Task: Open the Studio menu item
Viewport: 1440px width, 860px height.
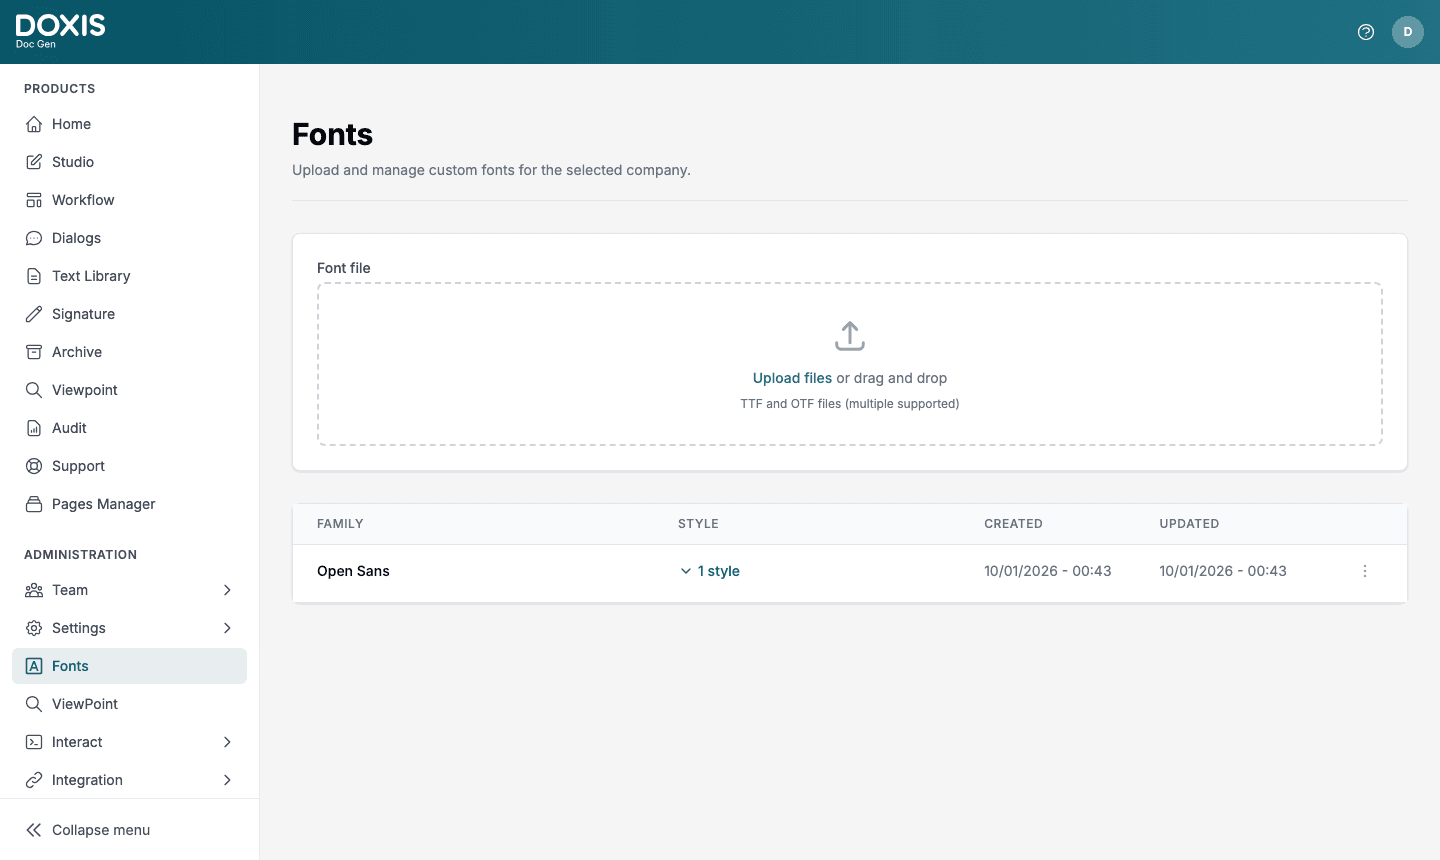Action: pos(130,162)
